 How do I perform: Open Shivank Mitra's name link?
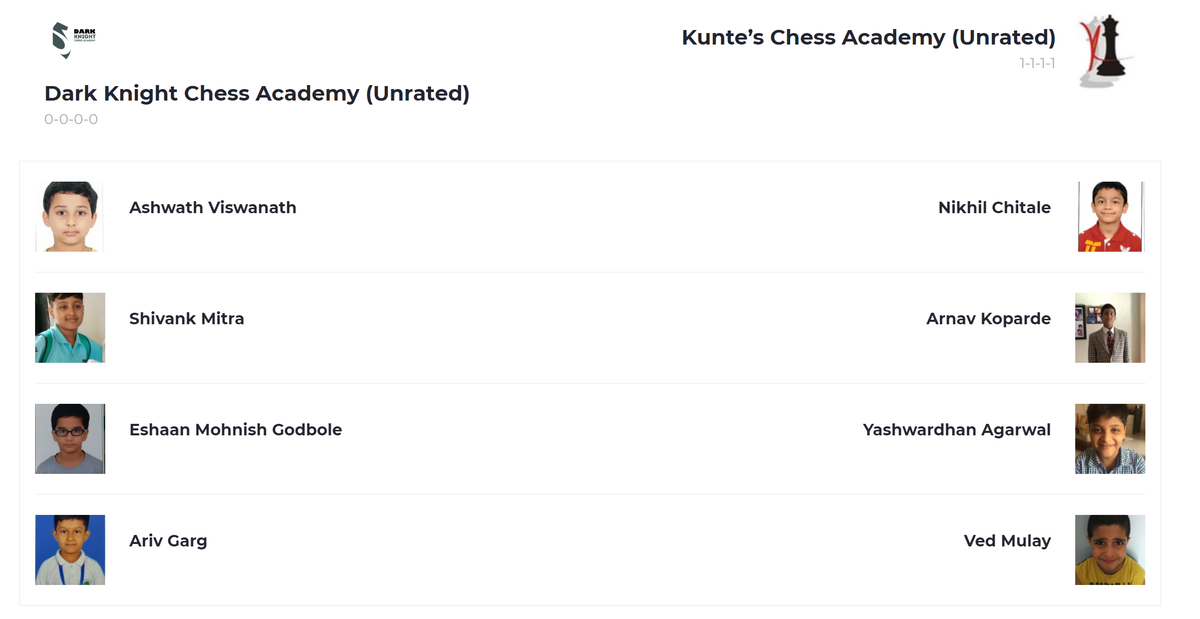[x=187, y=319]
